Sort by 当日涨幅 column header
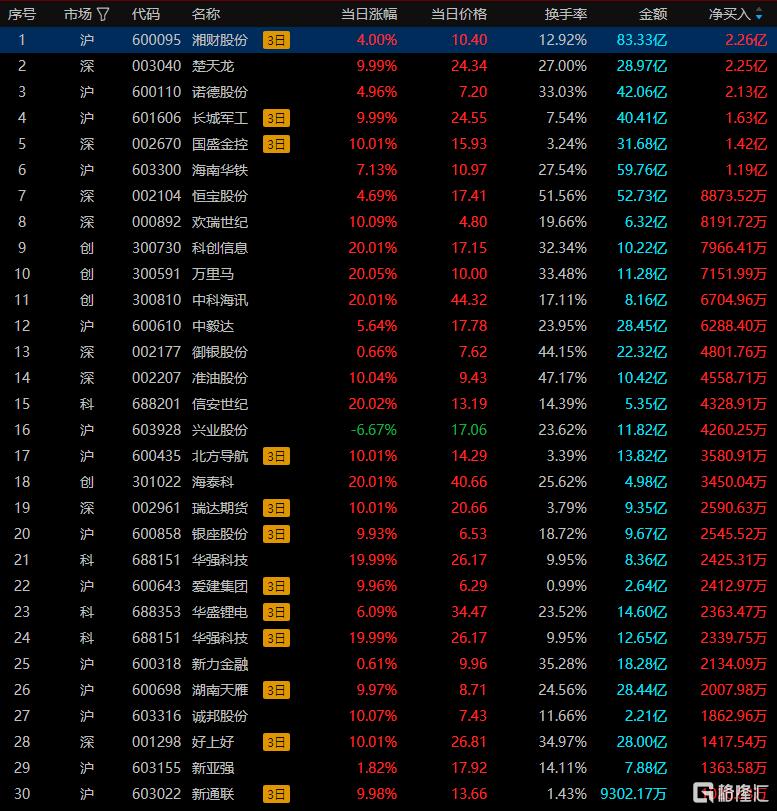777x811 pixels. point(369,14)
